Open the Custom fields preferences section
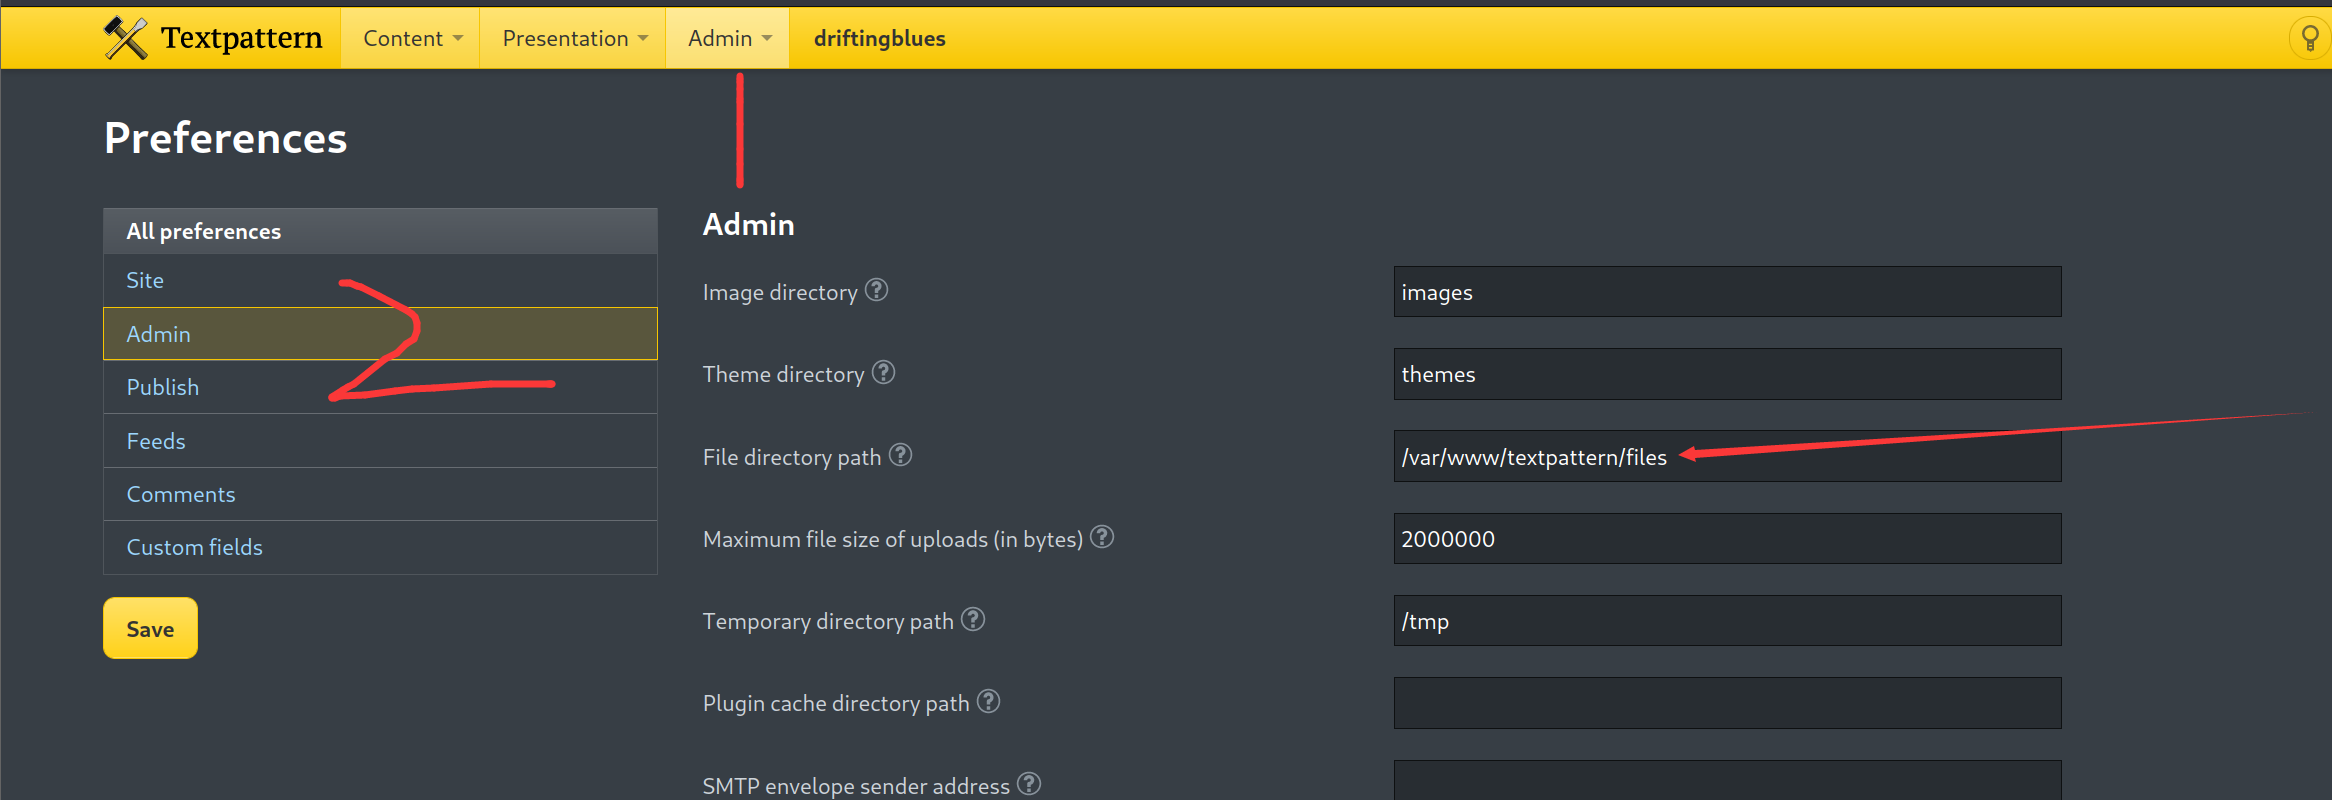Image resolution: width=2332 pixels, height=800 pixels. pyautogui.click(x=195, y=548)
